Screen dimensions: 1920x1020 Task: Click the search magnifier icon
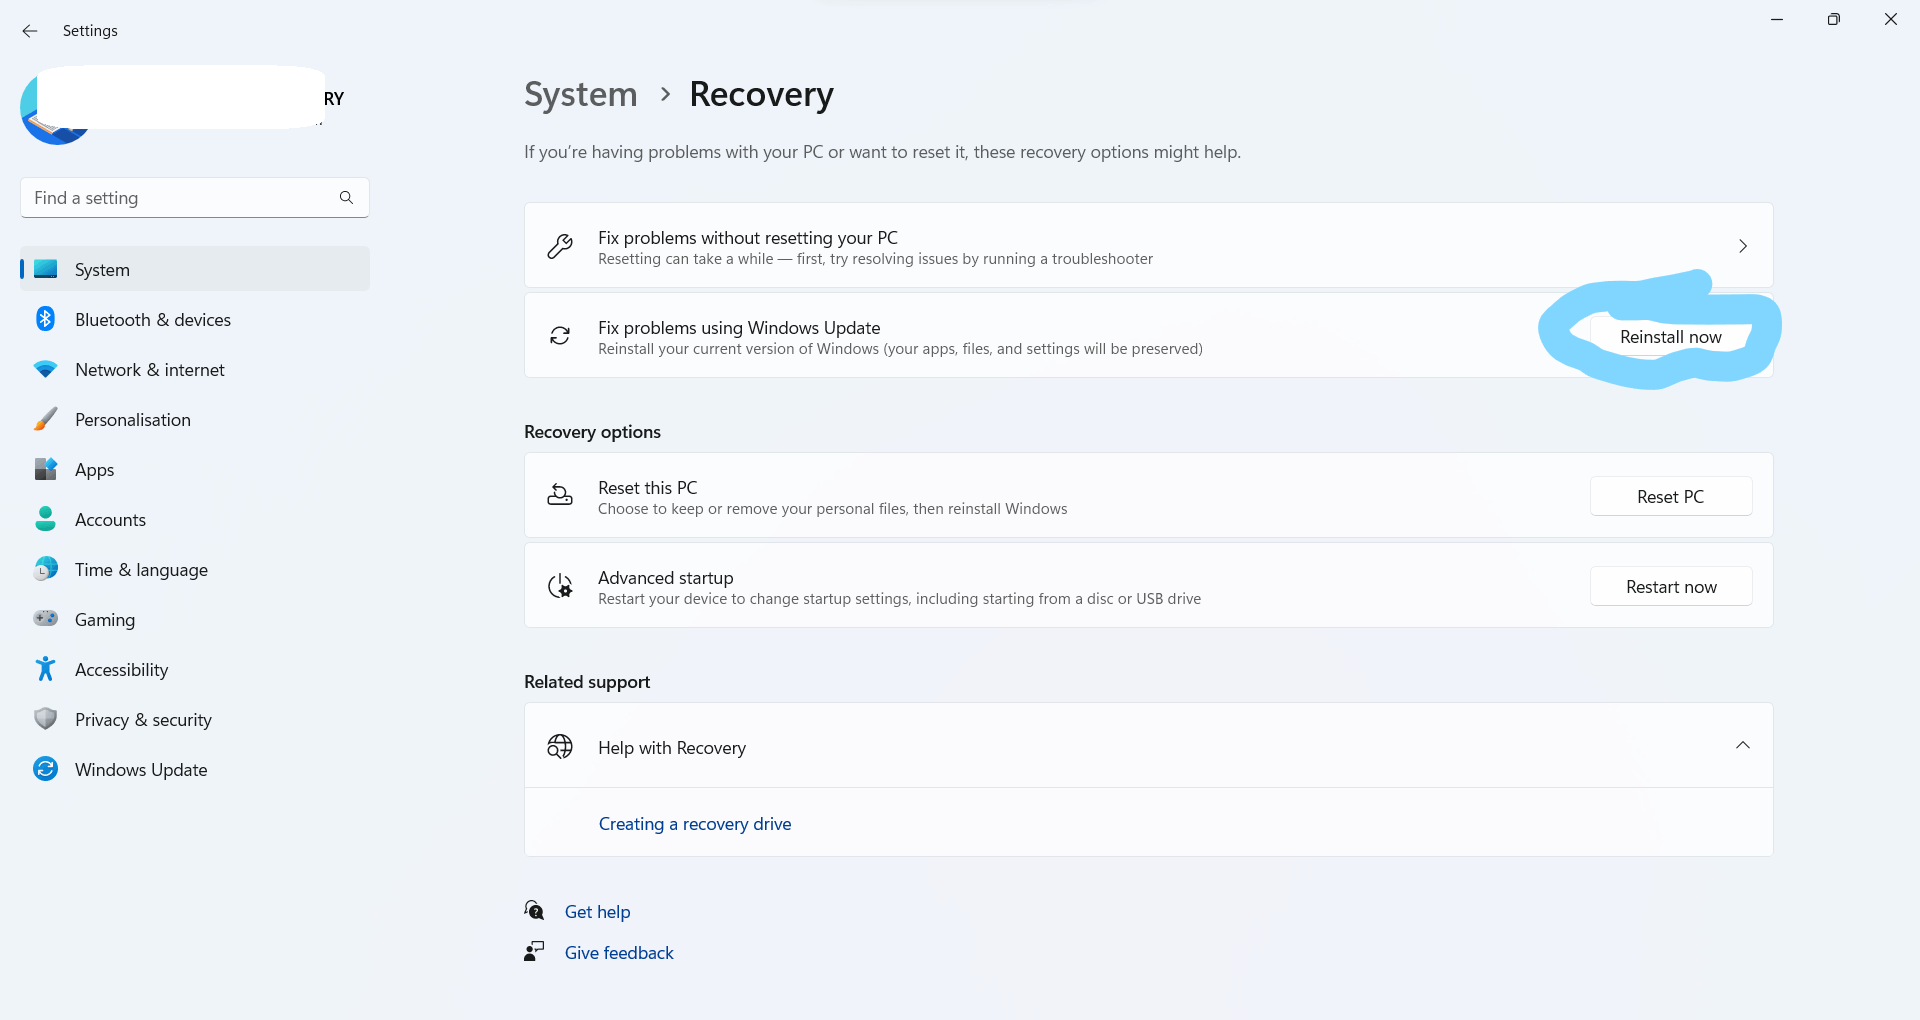346,198
